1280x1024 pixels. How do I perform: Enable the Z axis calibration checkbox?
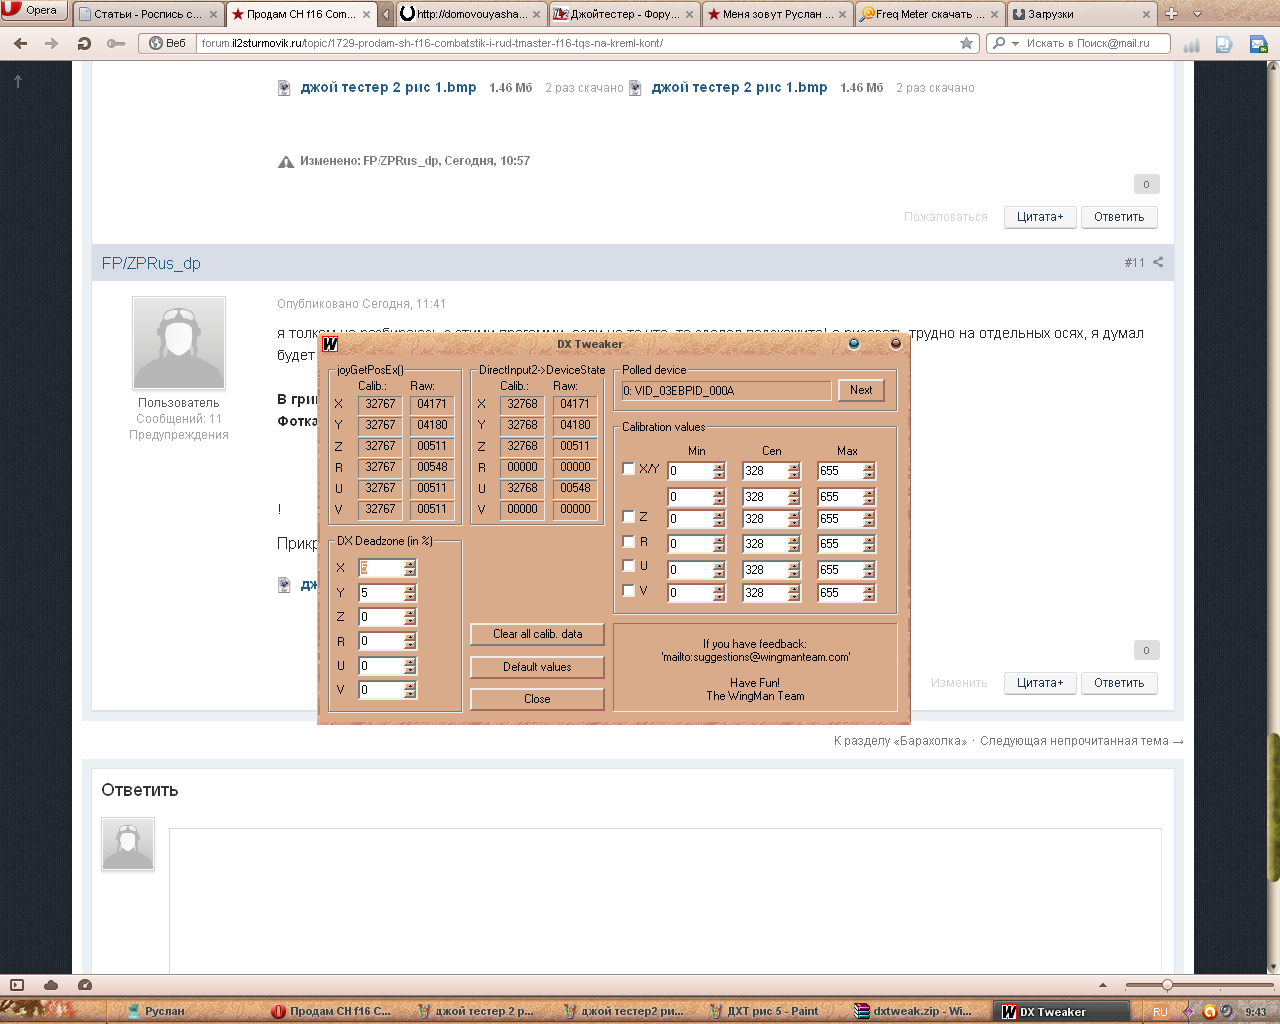click(628, 516)
